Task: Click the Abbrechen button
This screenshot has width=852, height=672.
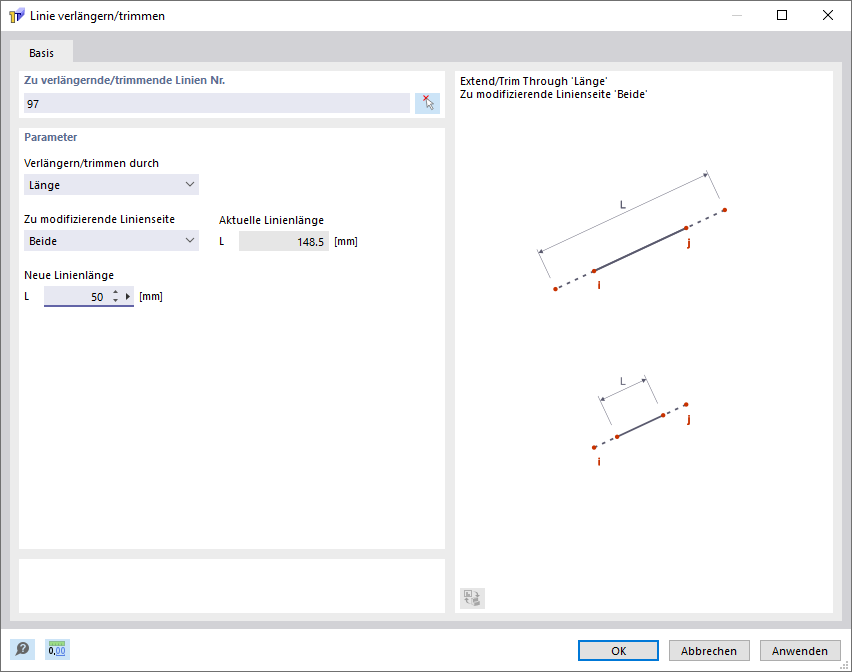Action: (709, 650)
